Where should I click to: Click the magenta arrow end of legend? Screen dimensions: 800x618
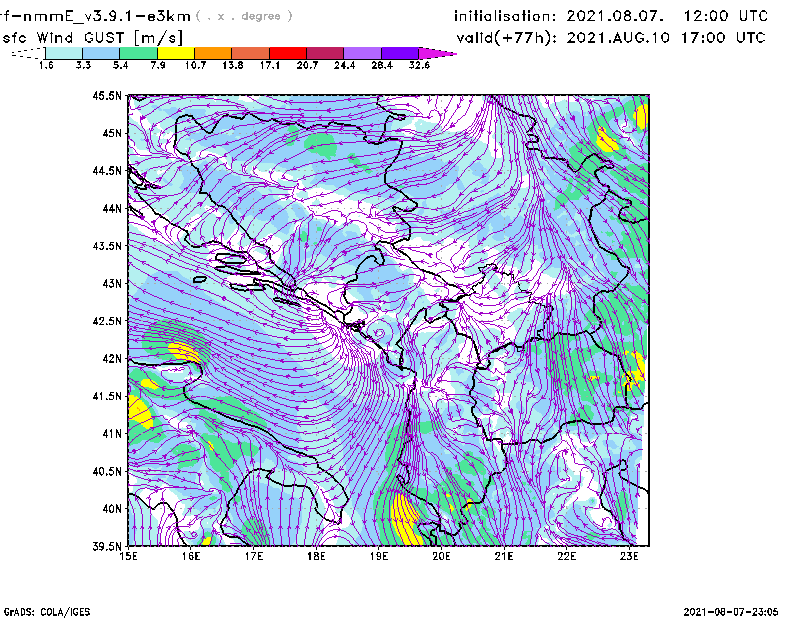[437, 53]
